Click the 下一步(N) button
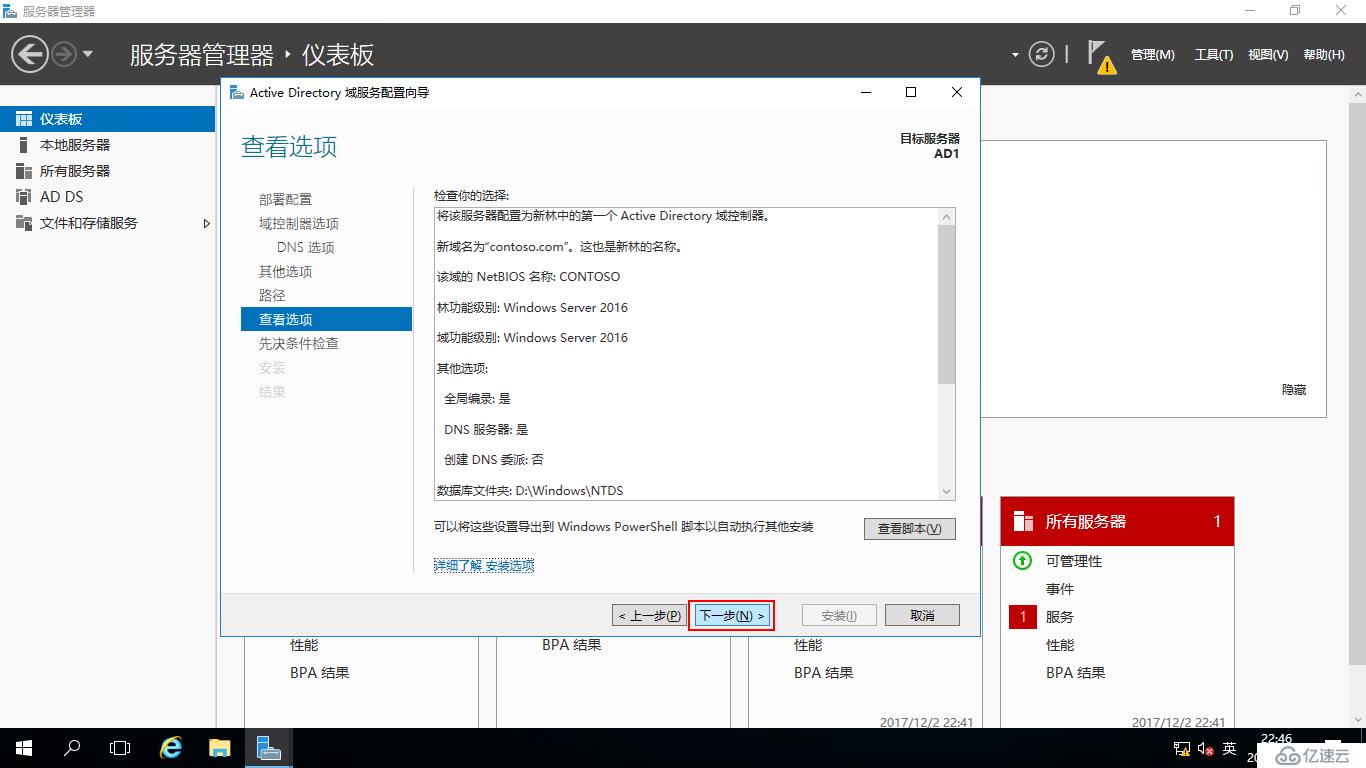1366x768 pixels. pos(732,615)
